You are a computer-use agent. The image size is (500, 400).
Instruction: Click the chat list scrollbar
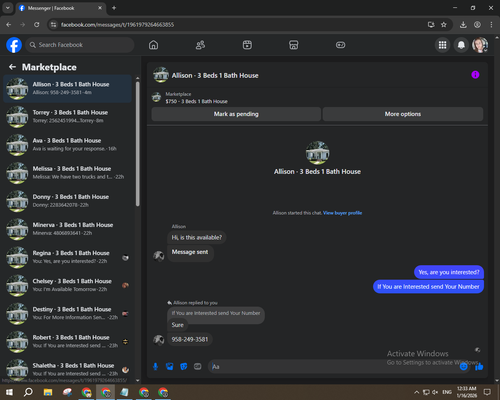click(138, 143)
